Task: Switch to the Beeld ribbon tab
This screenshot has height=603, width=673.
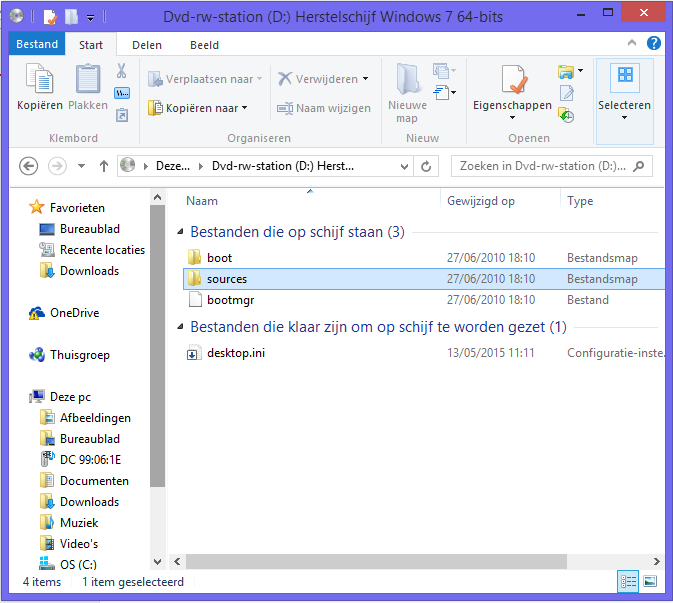Action: 204,45
